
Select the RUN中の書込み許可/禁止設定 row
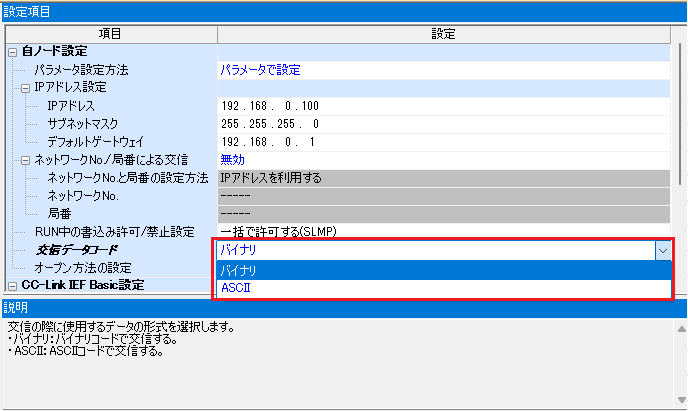click(x=115, y=232)
